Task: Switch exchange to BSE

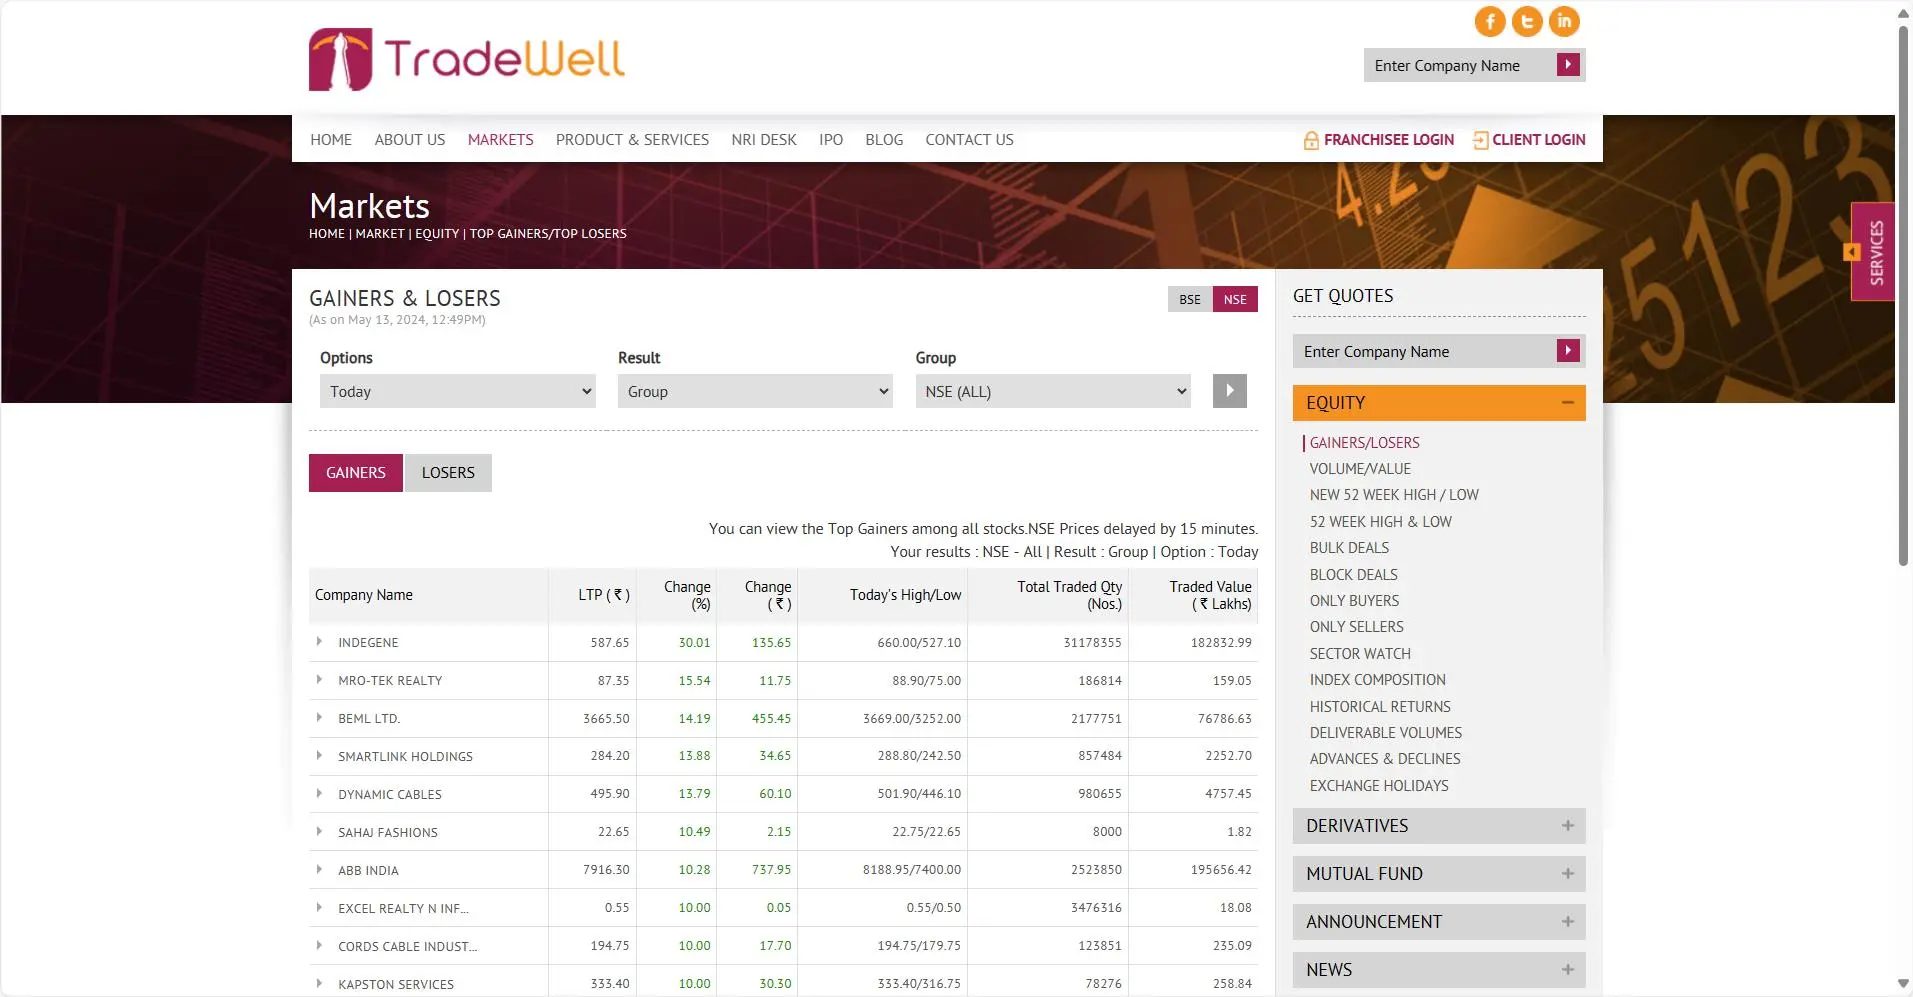Action: (1190, 299)
